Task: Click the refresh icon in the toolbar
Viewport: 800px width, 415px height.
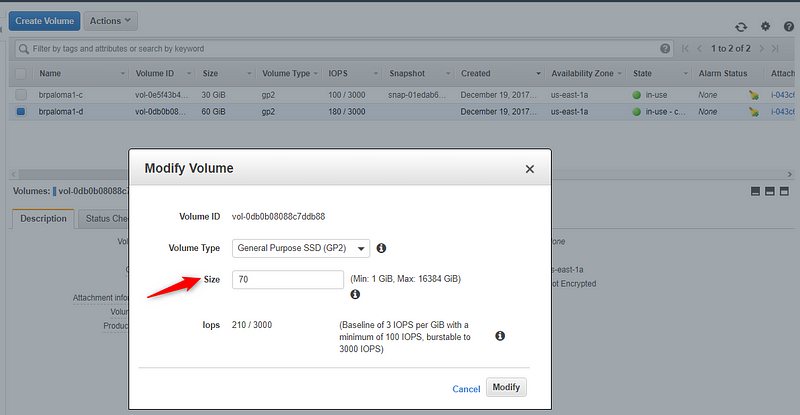Action: [741, 27]
